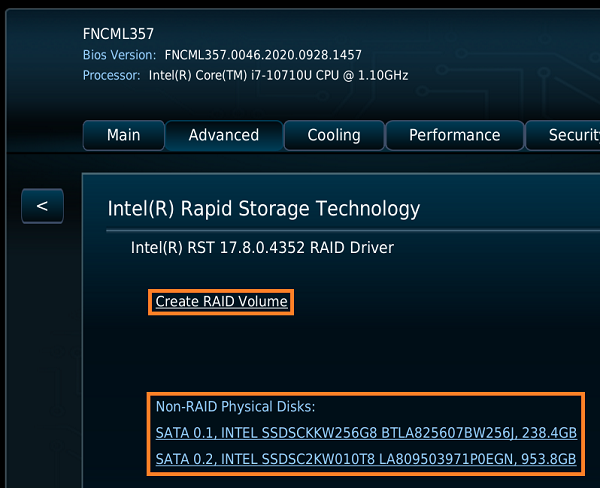
Task: Click the Intel Core i7-10710U processor name
Action: pyautogui.click(x=276, y=75)
